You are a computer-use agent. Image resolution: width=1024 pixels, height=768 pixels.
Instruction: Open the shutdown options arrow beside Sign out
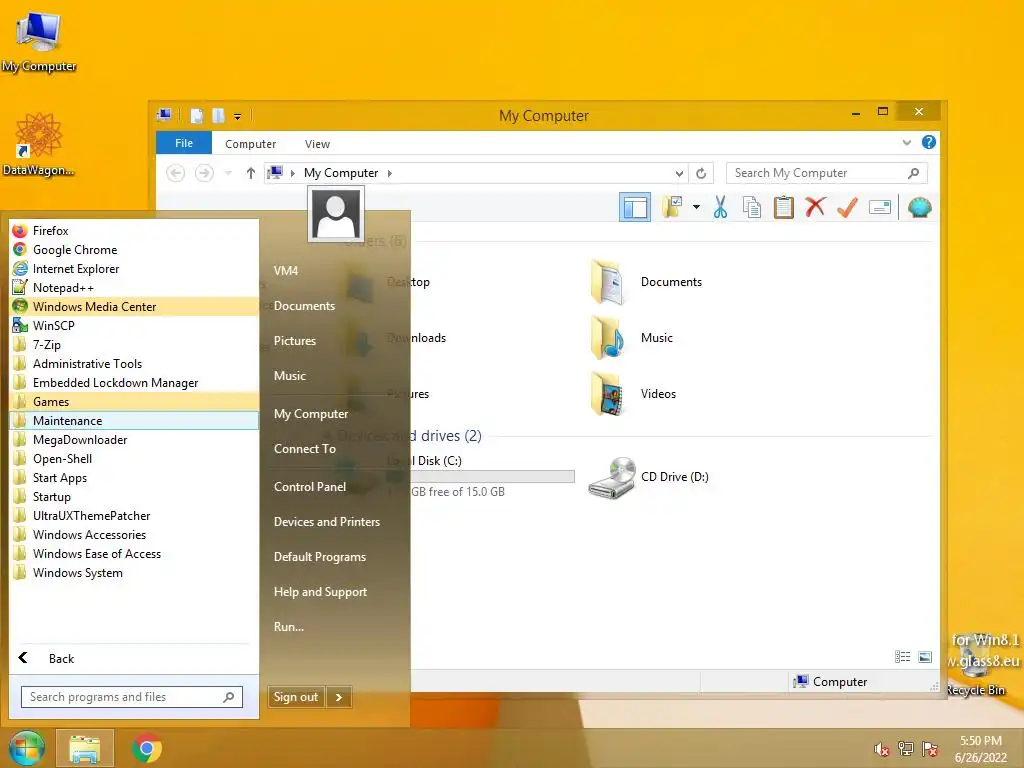[x=339, y=697]
